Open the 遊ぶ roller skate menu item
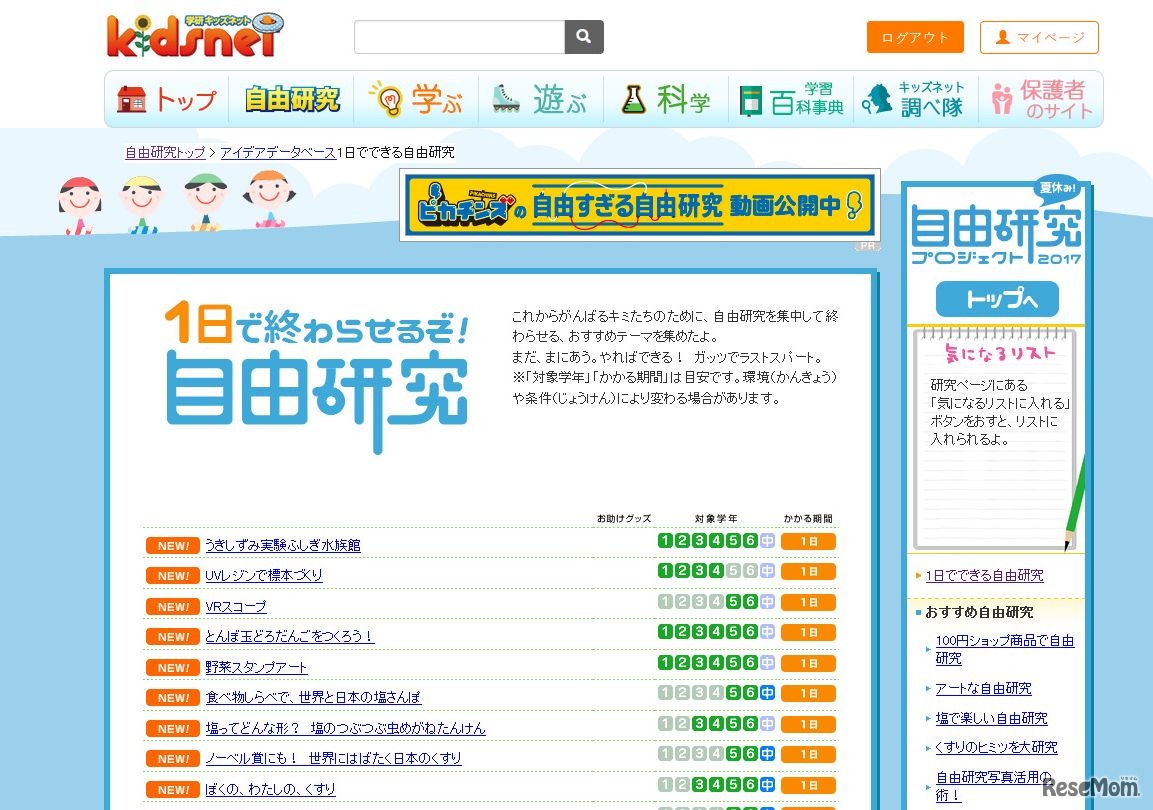Image resolution: width=1153 pixels, height=810 pixels. coord(540,100)
